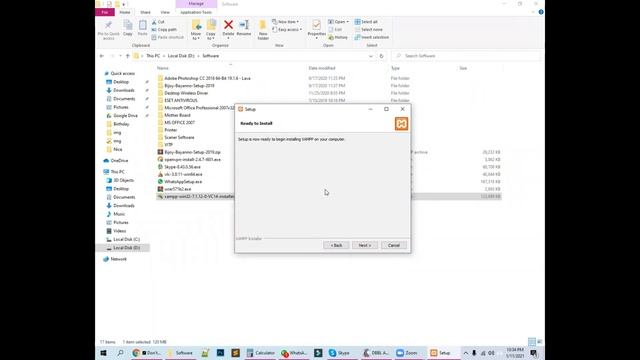The width and height of the screenshot is (640, 360).
Task: Click the Rename icon in Organize group
Action: [244, 26]
